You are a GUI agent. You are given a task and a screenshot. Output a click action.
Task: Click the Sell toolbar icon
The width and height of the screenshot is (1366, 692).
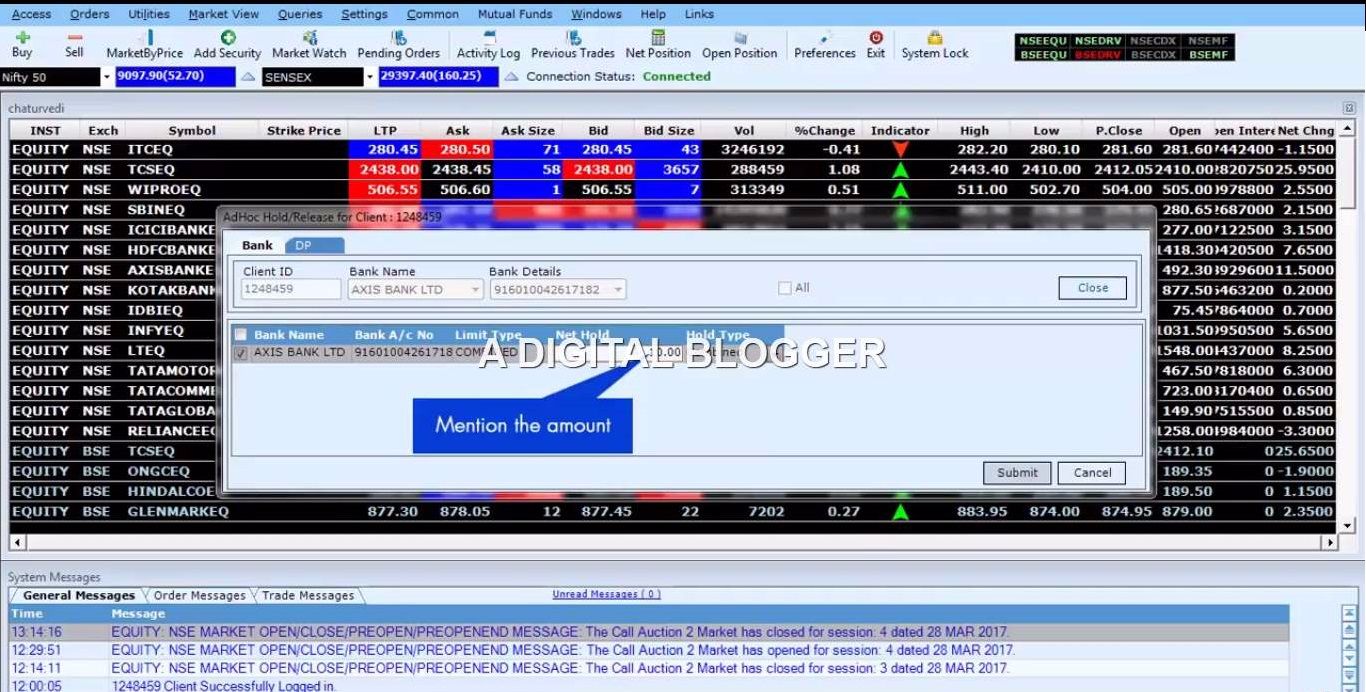tap(74, 44)
